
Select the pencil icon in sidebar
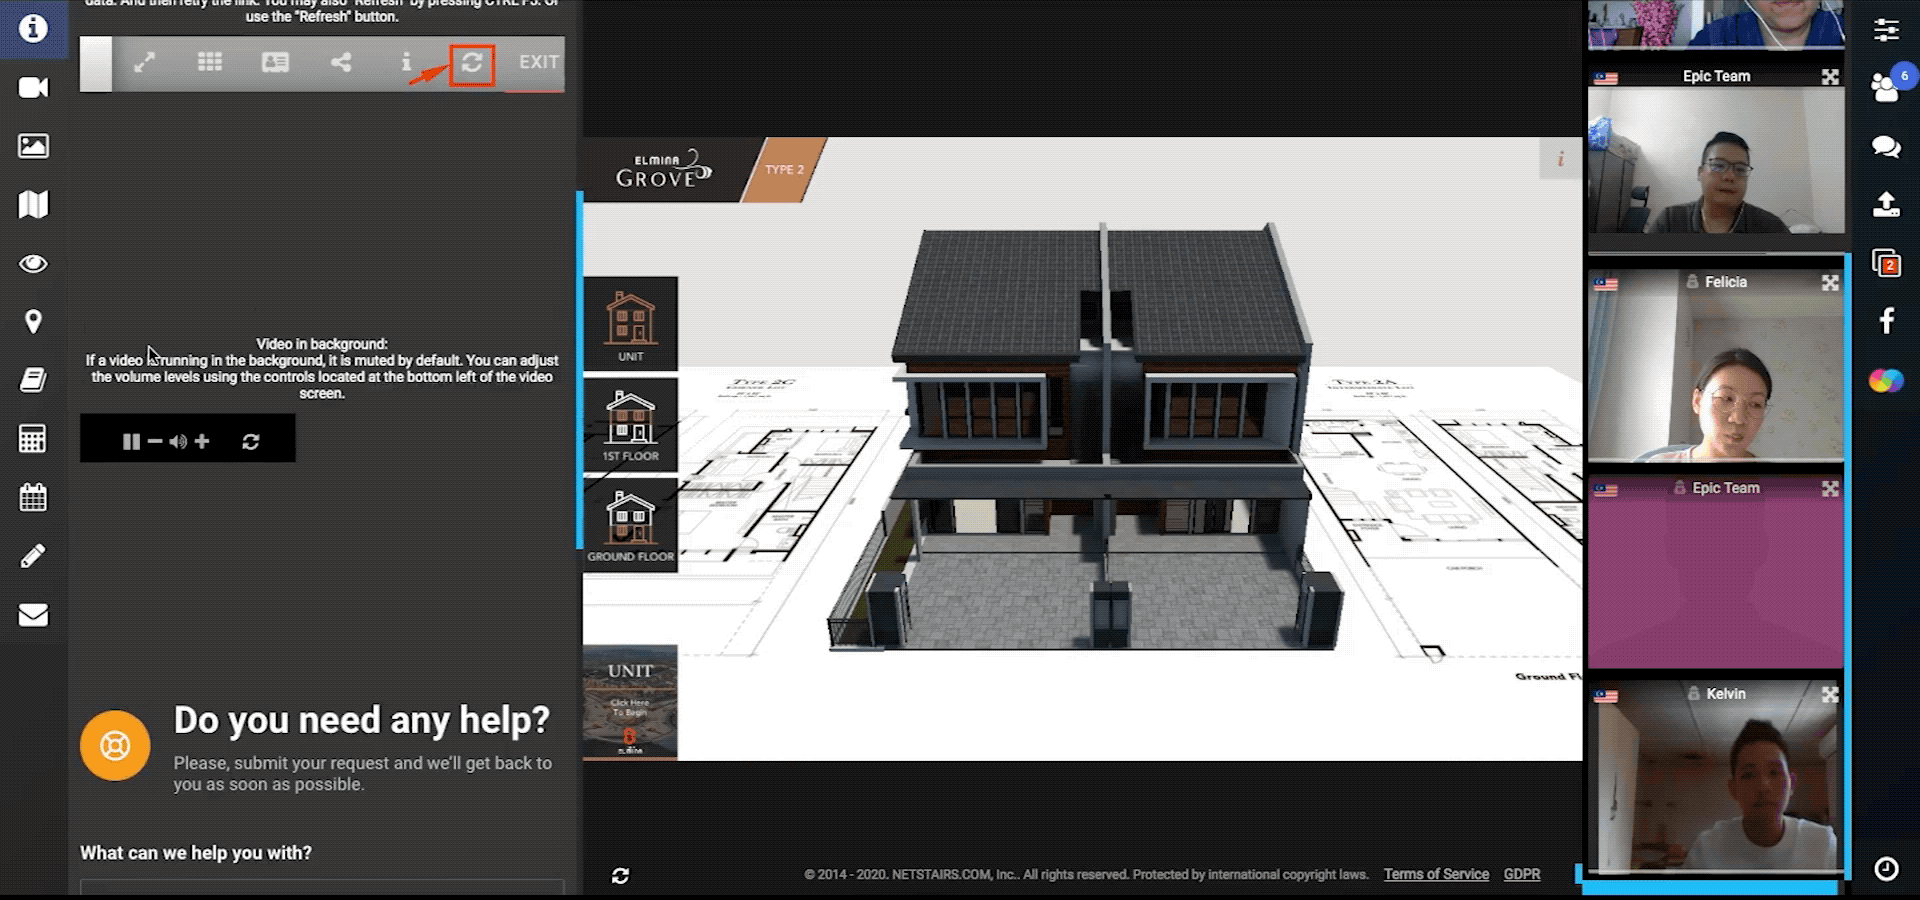pyautogui.click(x=33, y=556)
